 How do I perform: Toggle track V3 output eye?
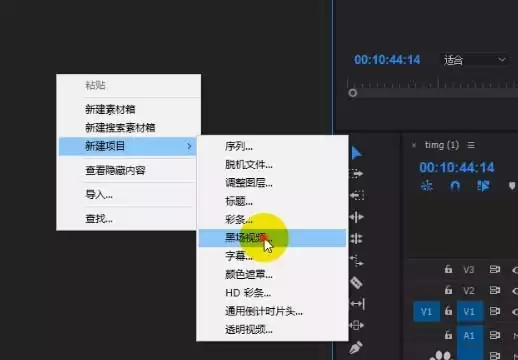click(515, 269)
